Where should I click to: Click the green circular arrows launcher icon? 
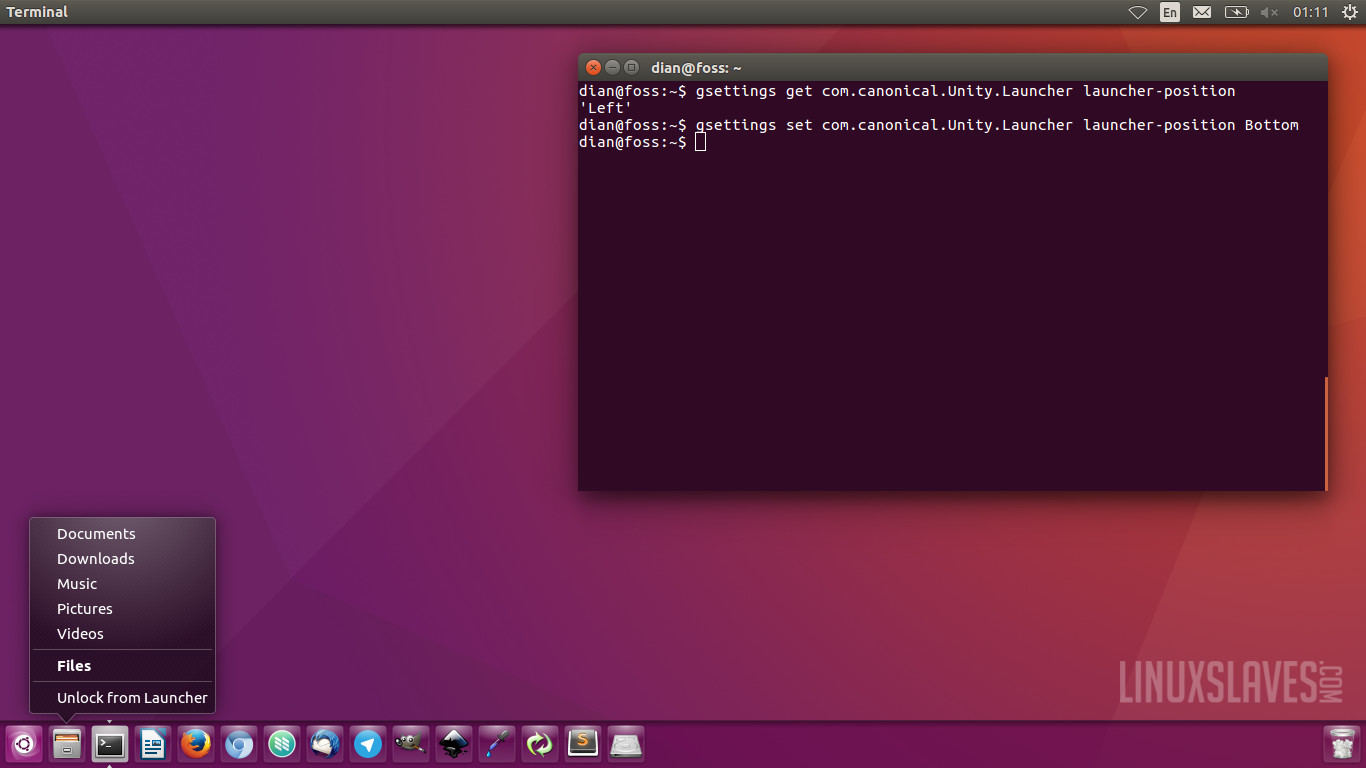click(540, 744)
